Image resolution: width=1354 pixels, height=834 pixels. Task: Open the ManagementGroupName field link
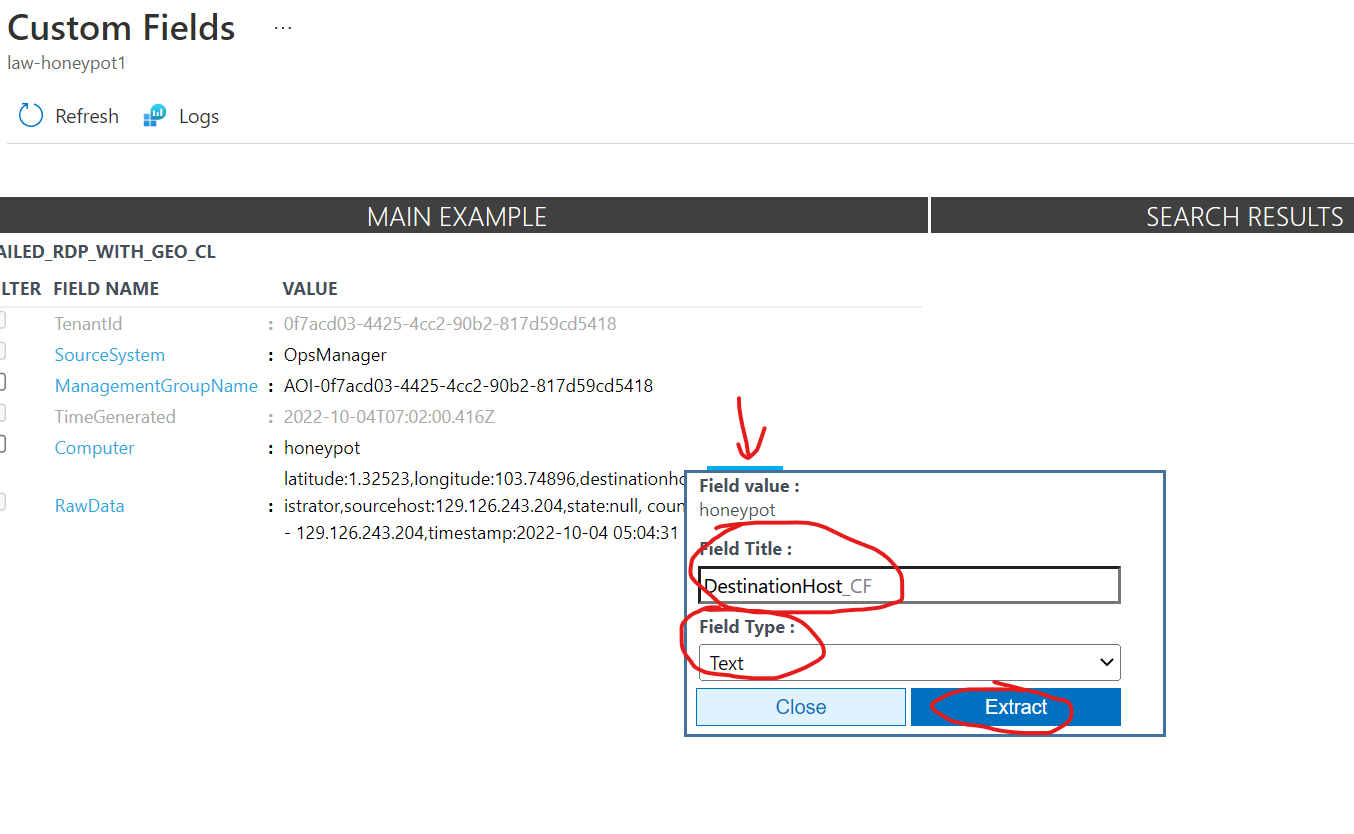[156, 385]
